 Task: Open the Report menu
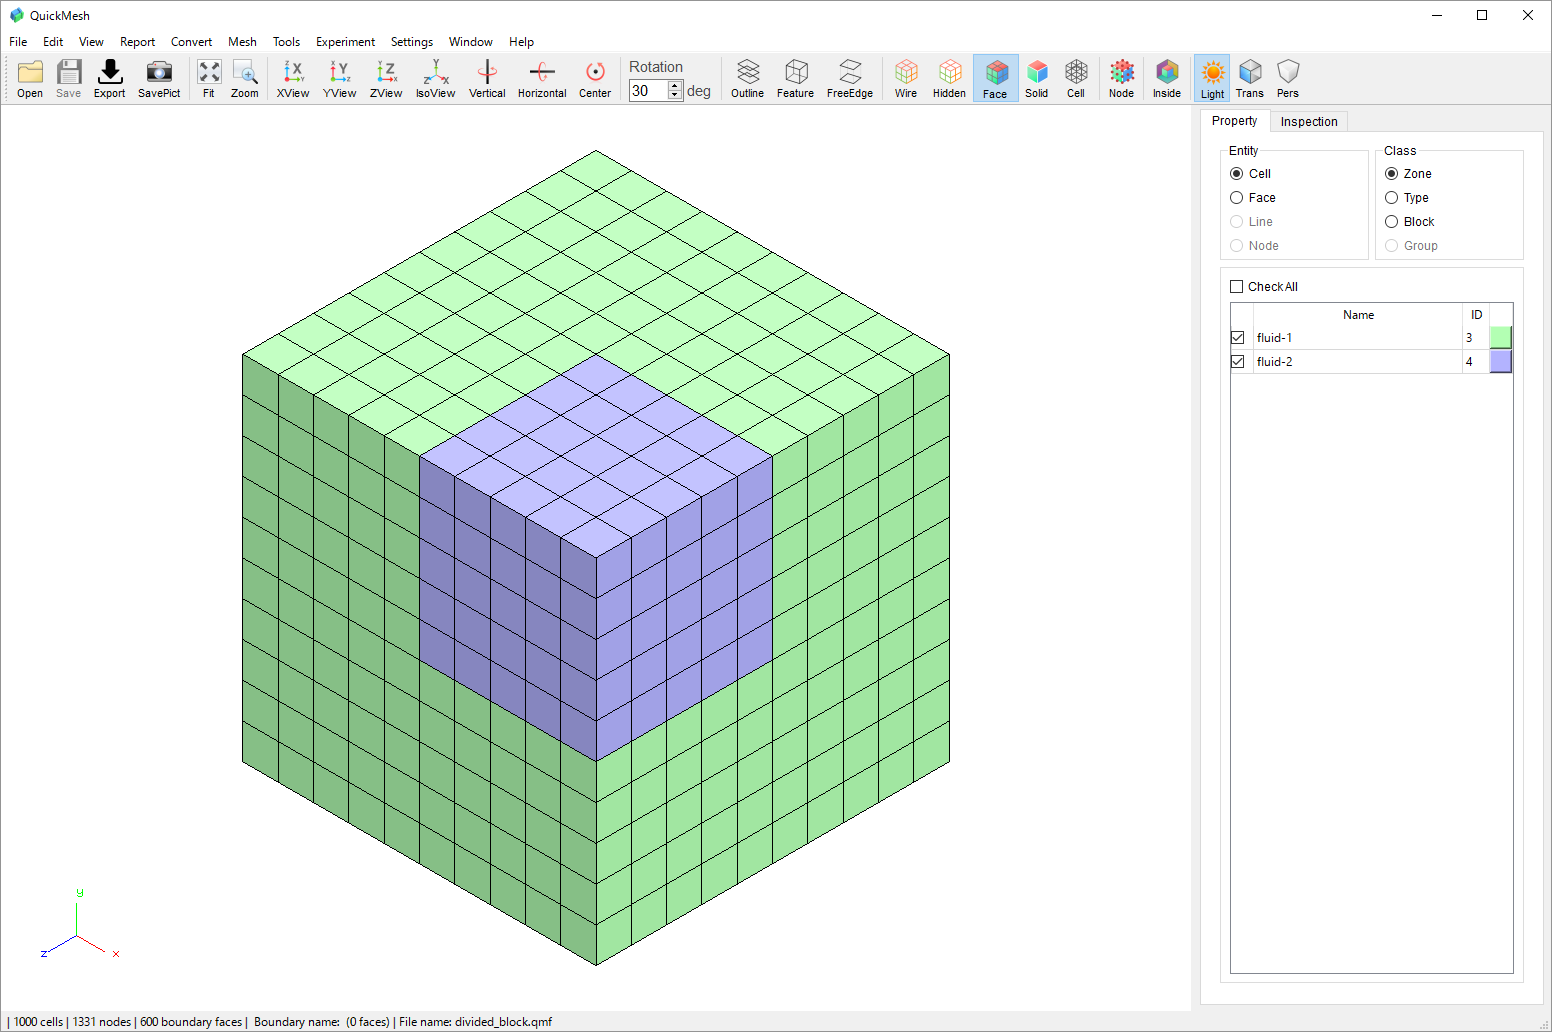138,42
